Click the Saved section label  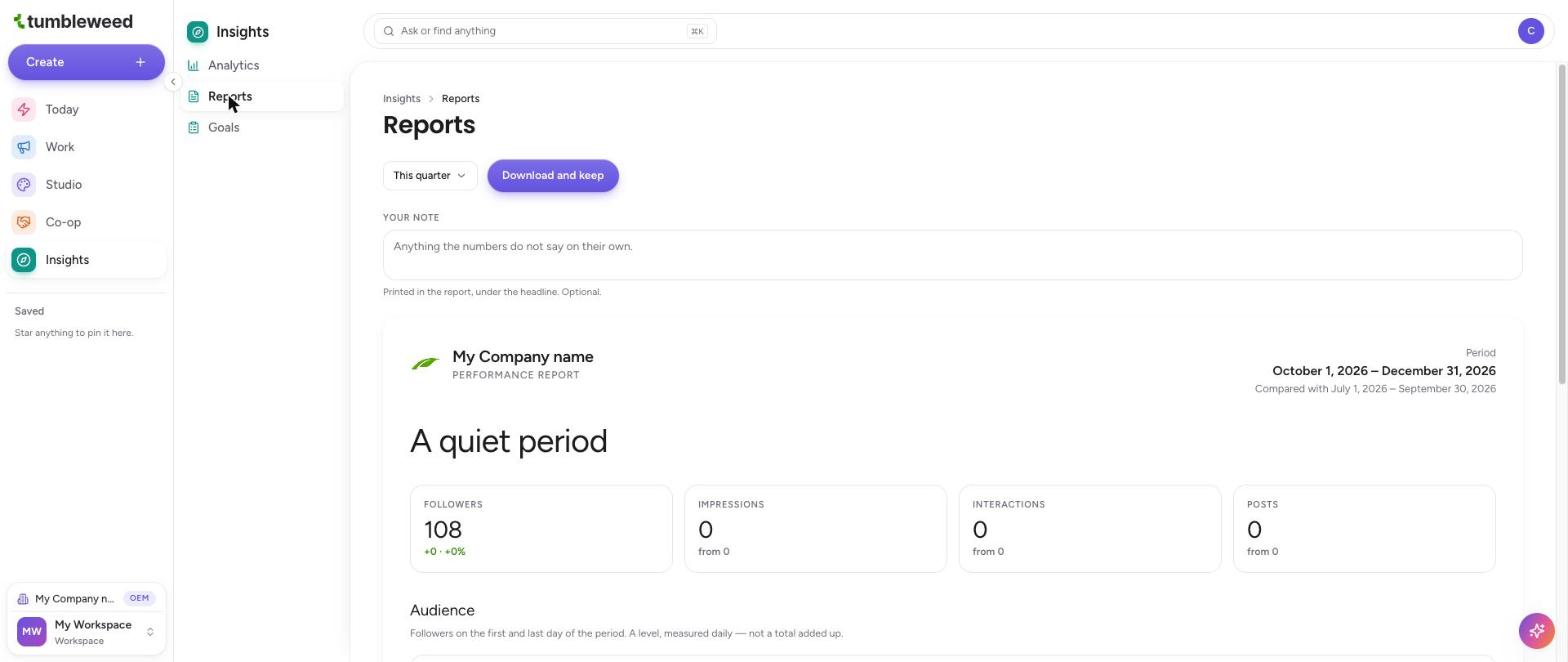[x=29, y=312]
